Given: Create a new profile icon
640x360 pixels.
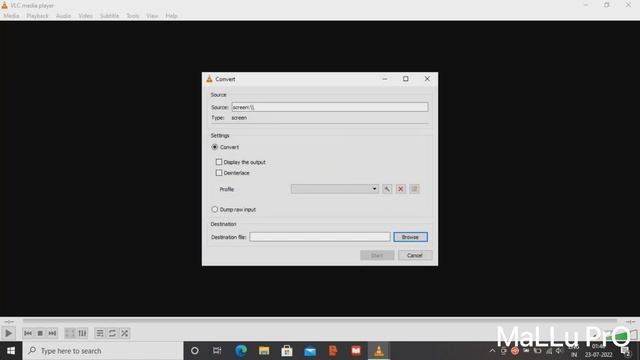Looking at the screenshot, I should click(414, 189).
